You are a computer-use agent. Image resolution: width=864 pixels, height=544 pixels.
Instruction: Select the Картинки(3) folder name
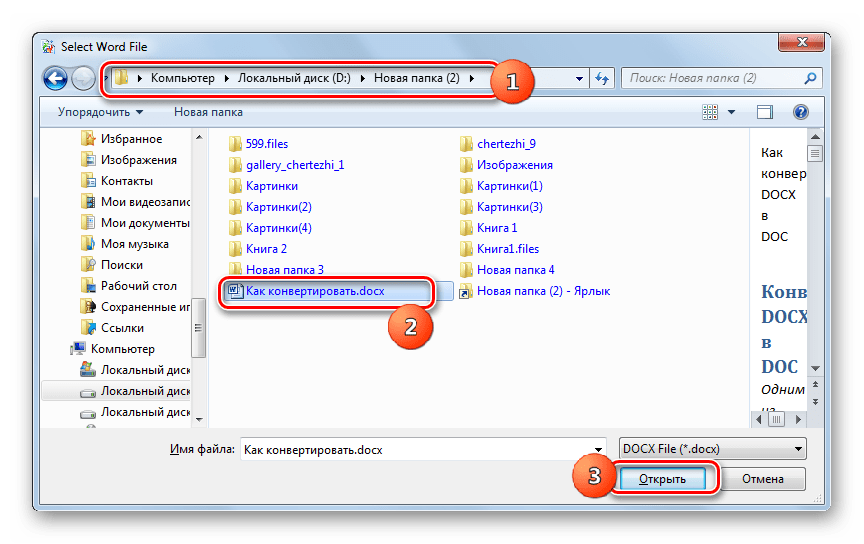[x=510, y=207]
